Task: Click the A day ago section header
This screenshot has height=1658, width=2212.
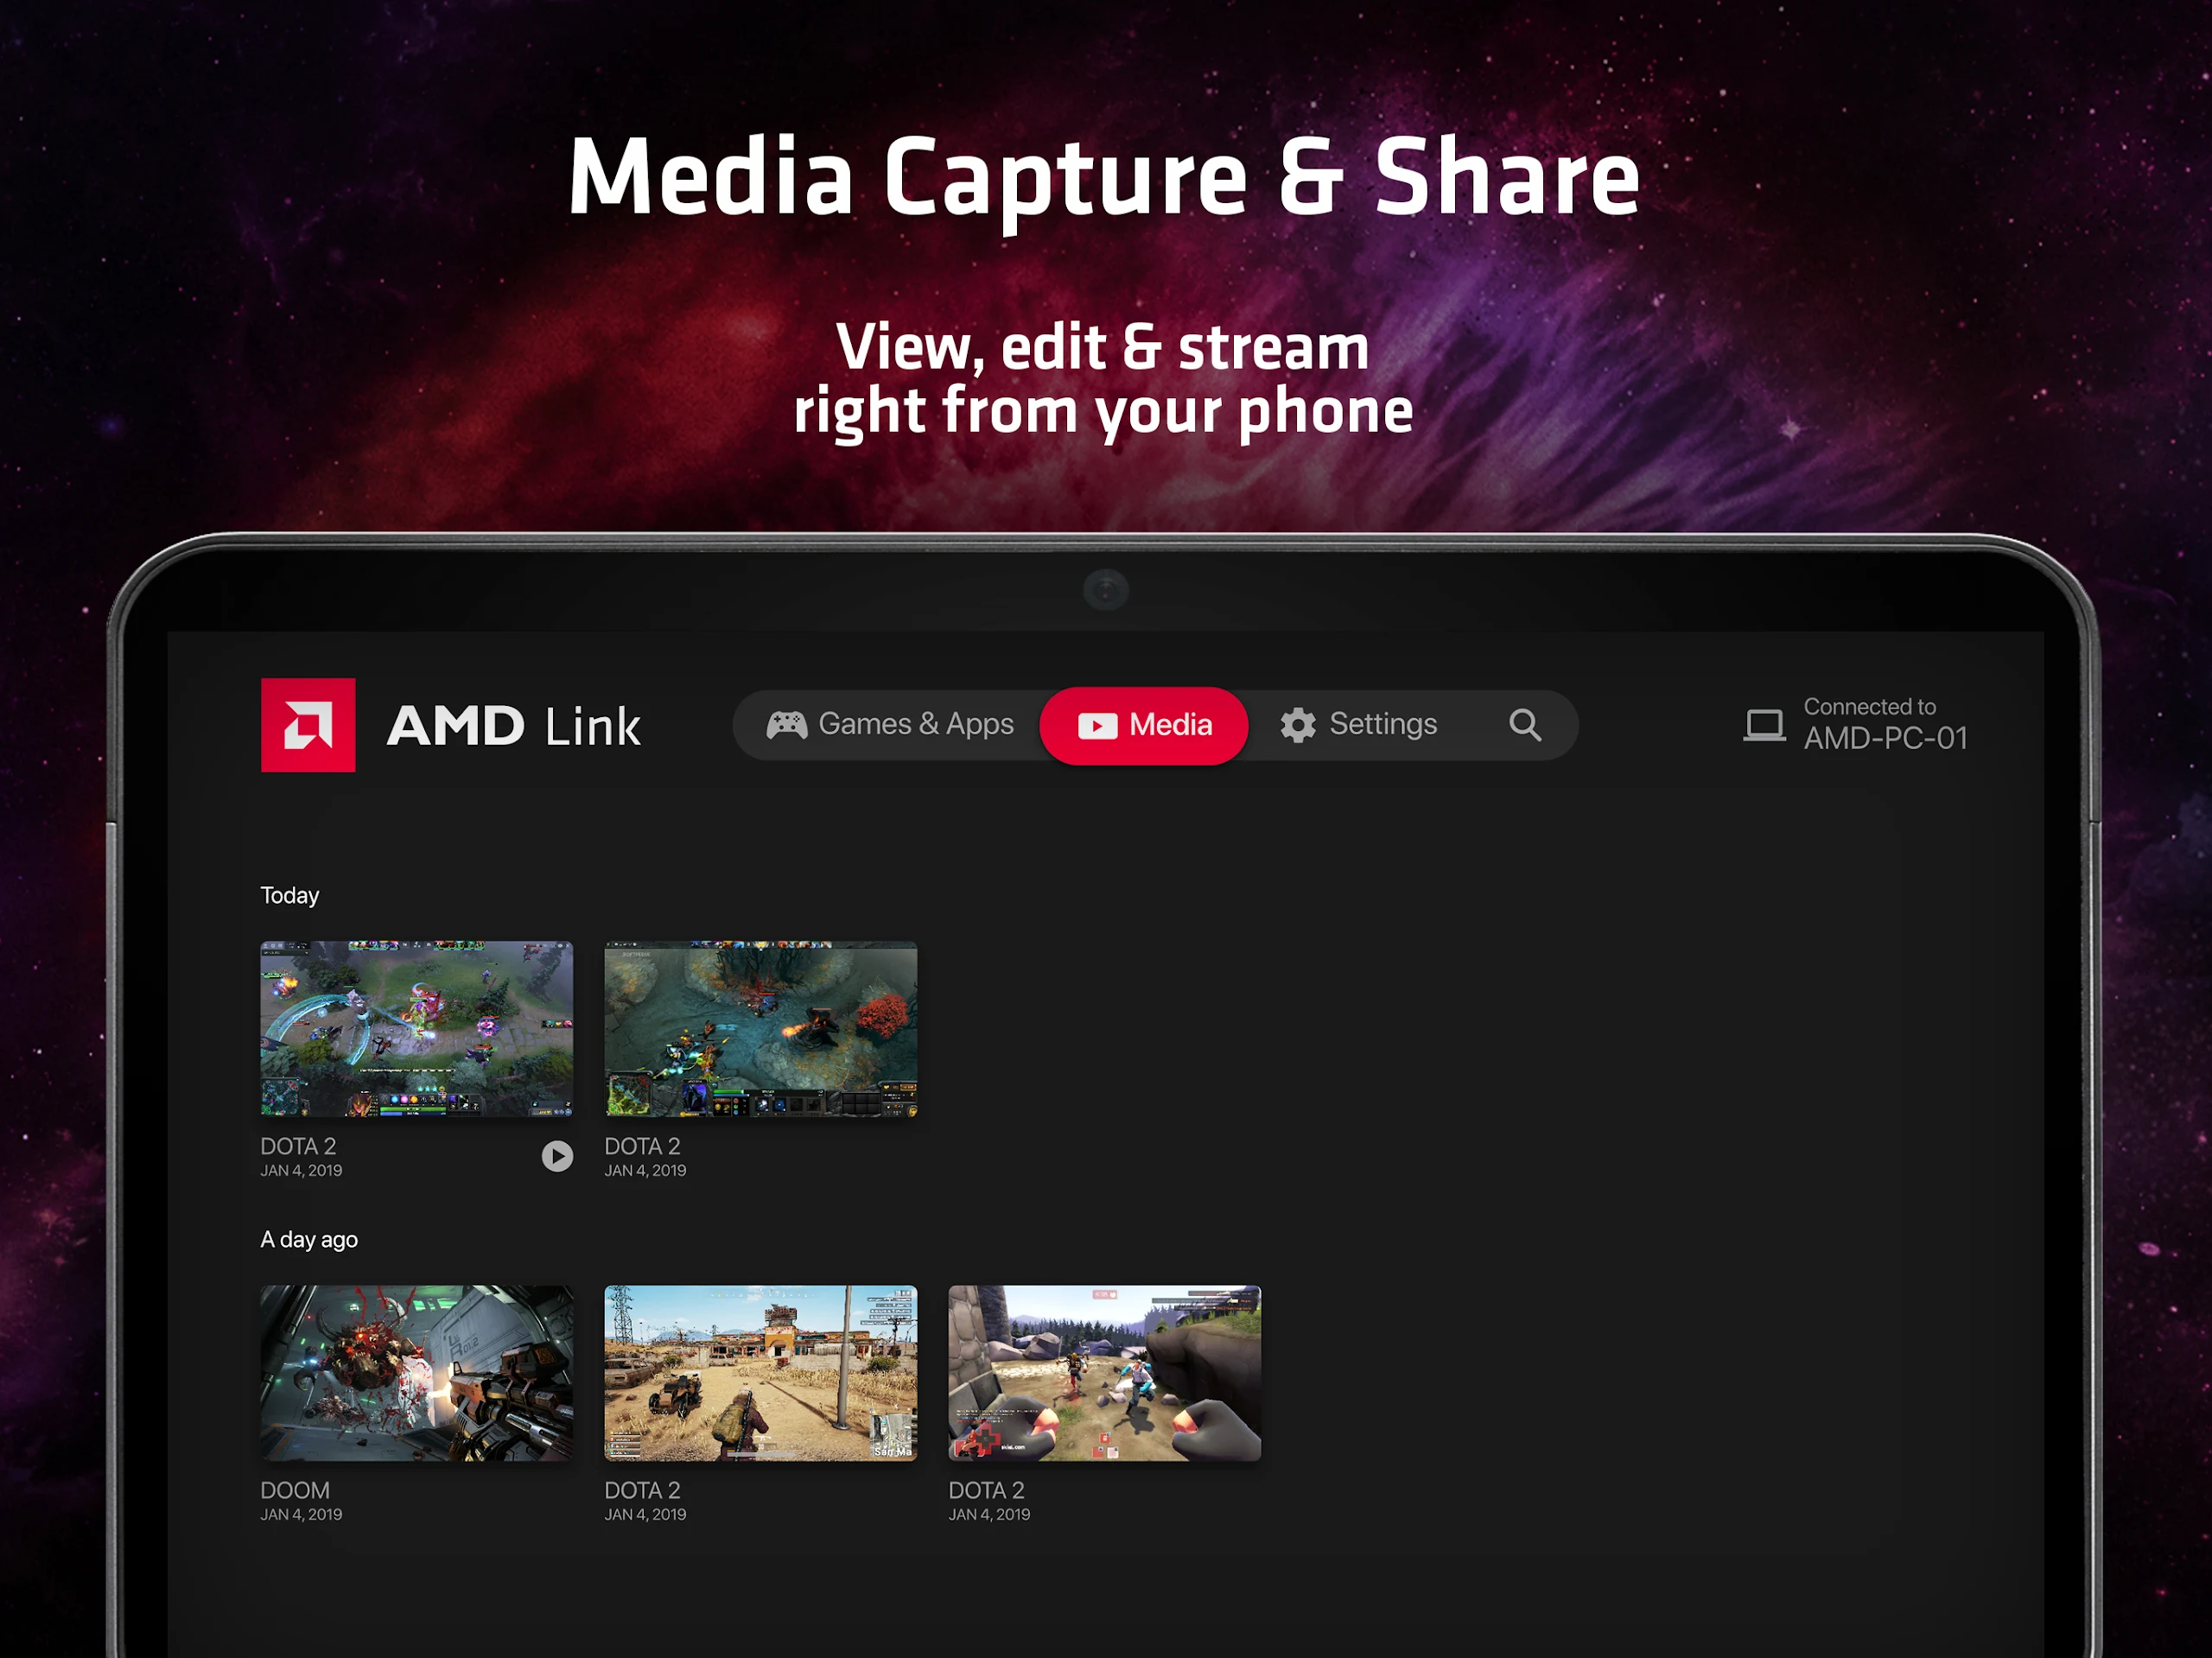Action: point(309,1240)
